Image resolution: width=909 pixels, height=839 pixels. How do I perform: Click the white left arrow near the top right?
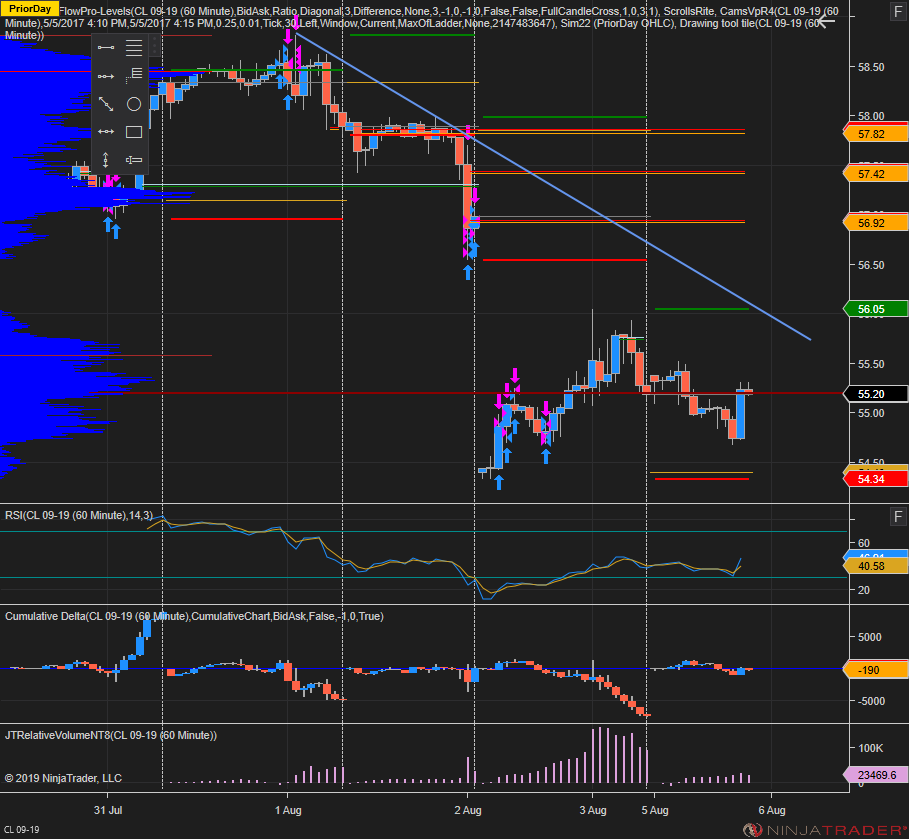(826, 21)
